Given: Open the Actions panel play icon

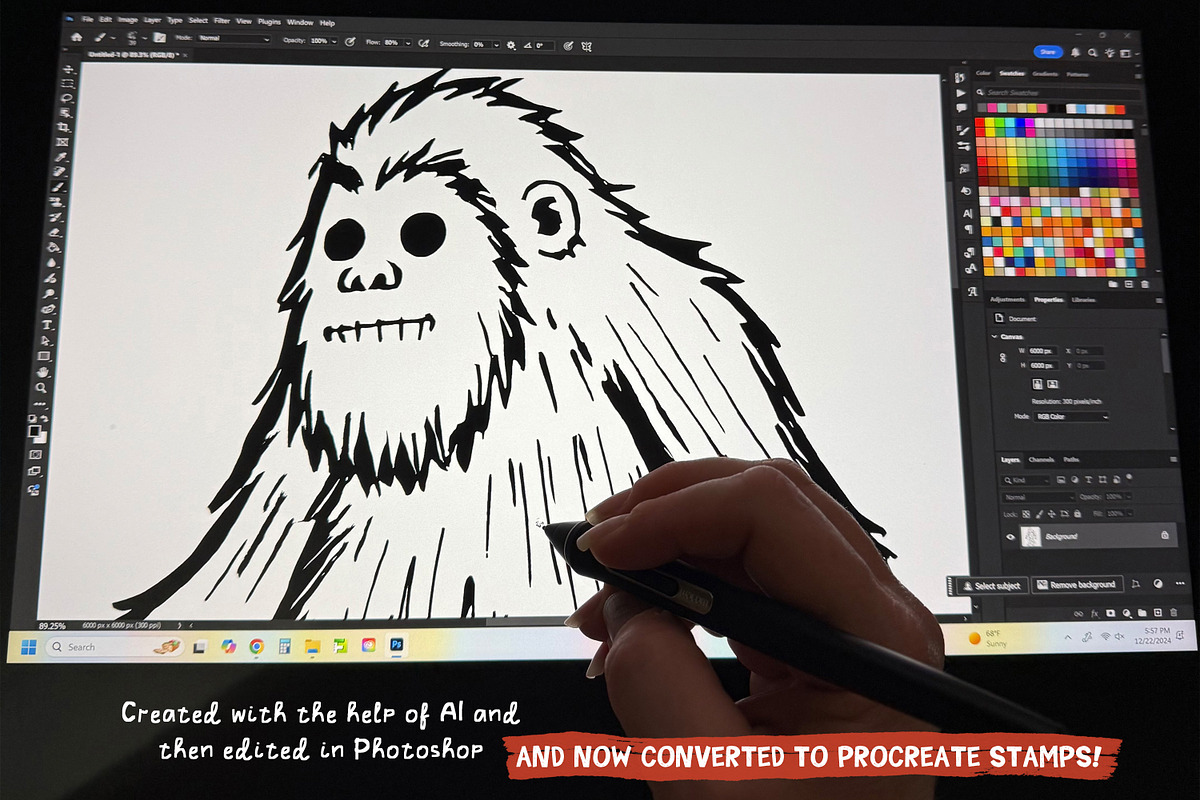Looking at the screenshot, I should click(x=961, y=93).
